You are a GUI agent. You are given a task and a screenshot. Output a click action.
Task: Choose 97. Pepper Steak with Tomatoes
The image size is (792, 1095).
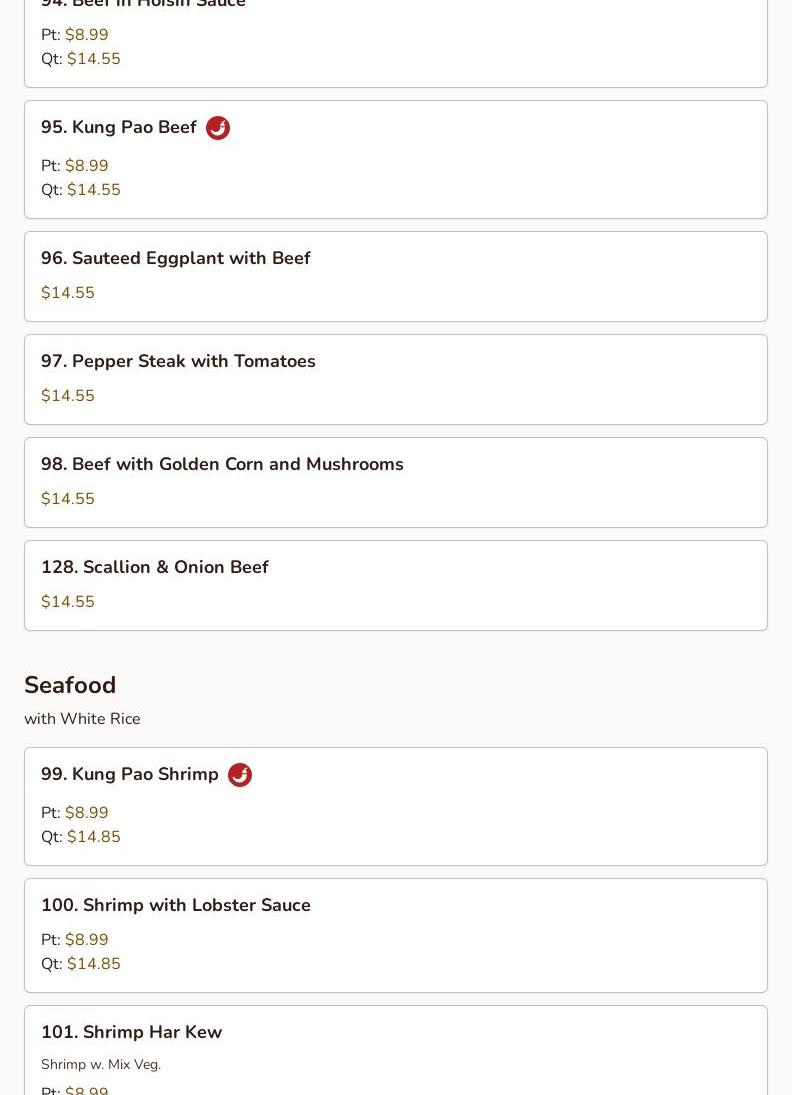pos(396,379)
